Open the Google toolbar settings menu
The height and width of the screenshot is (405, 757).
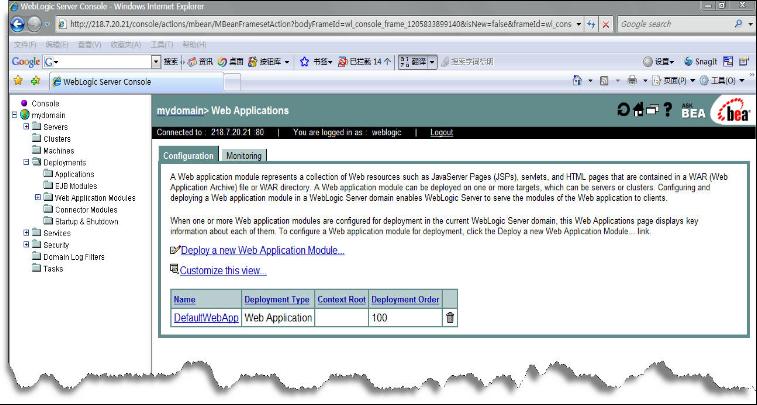659,62
